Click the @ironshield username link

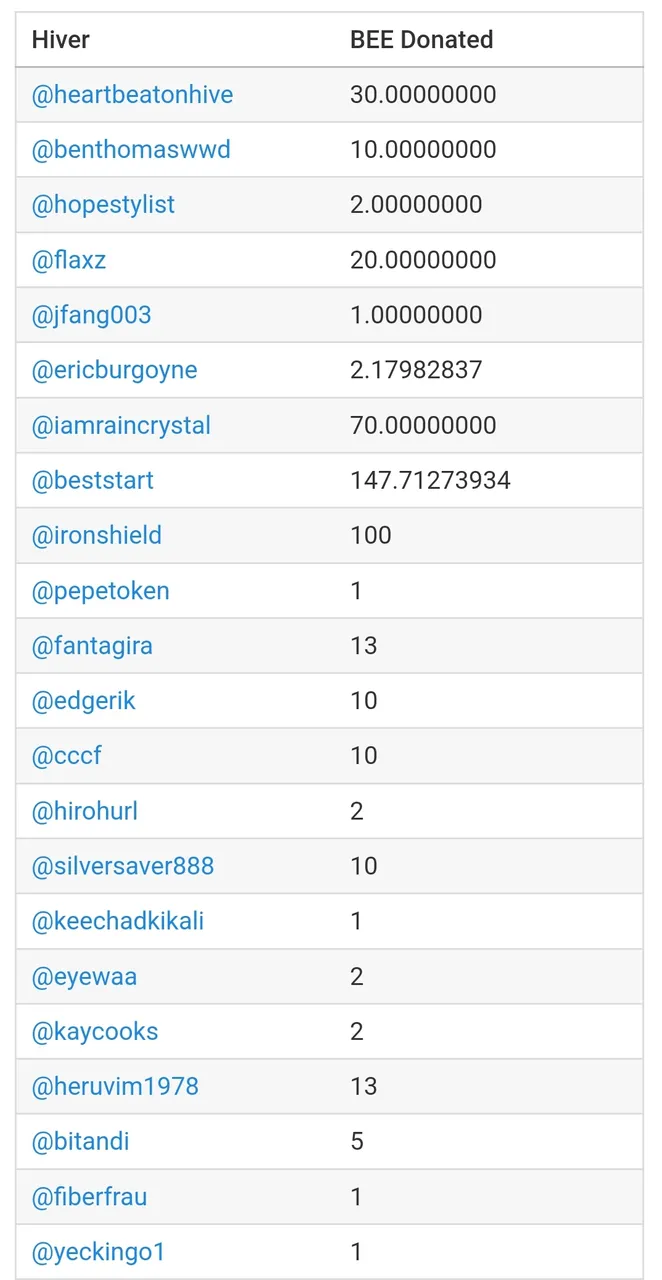pos(97,535)
